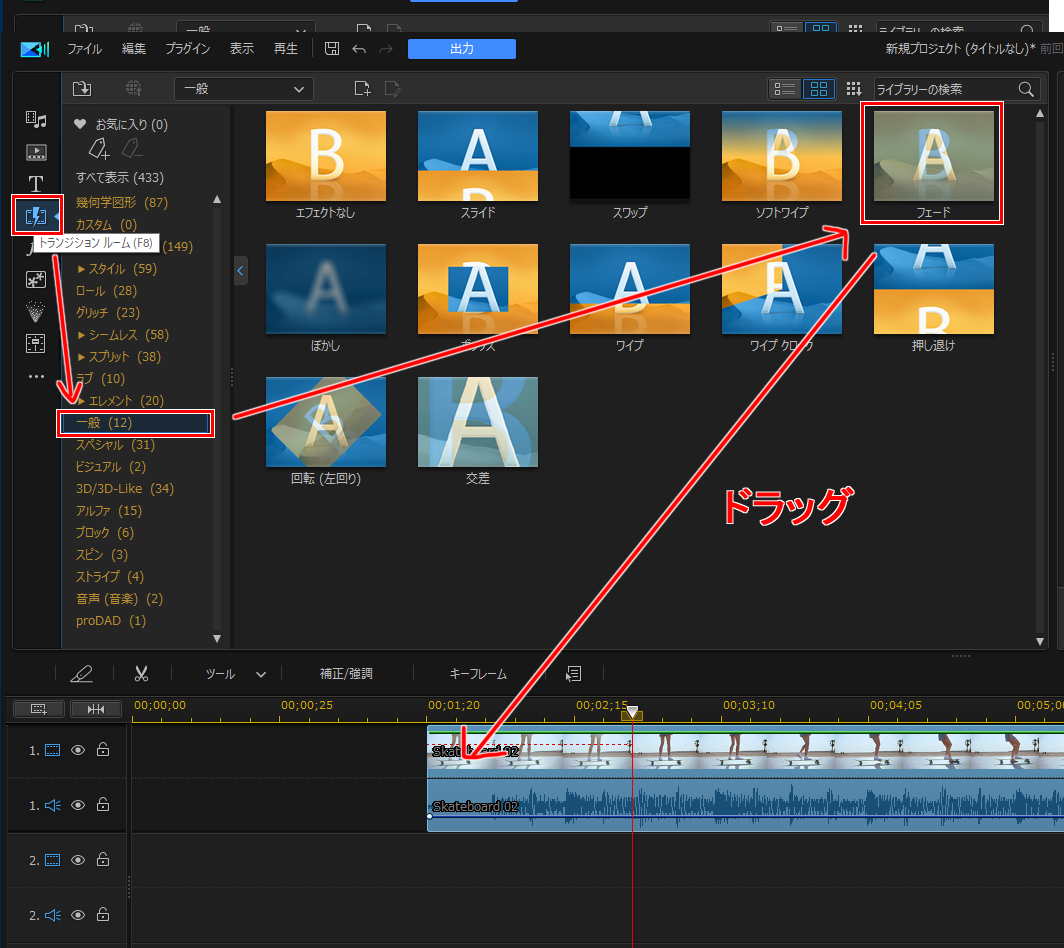Open the Transition Room in the sidebar
Viewport: 1064px width, 948px height.
tap(36, 215)
